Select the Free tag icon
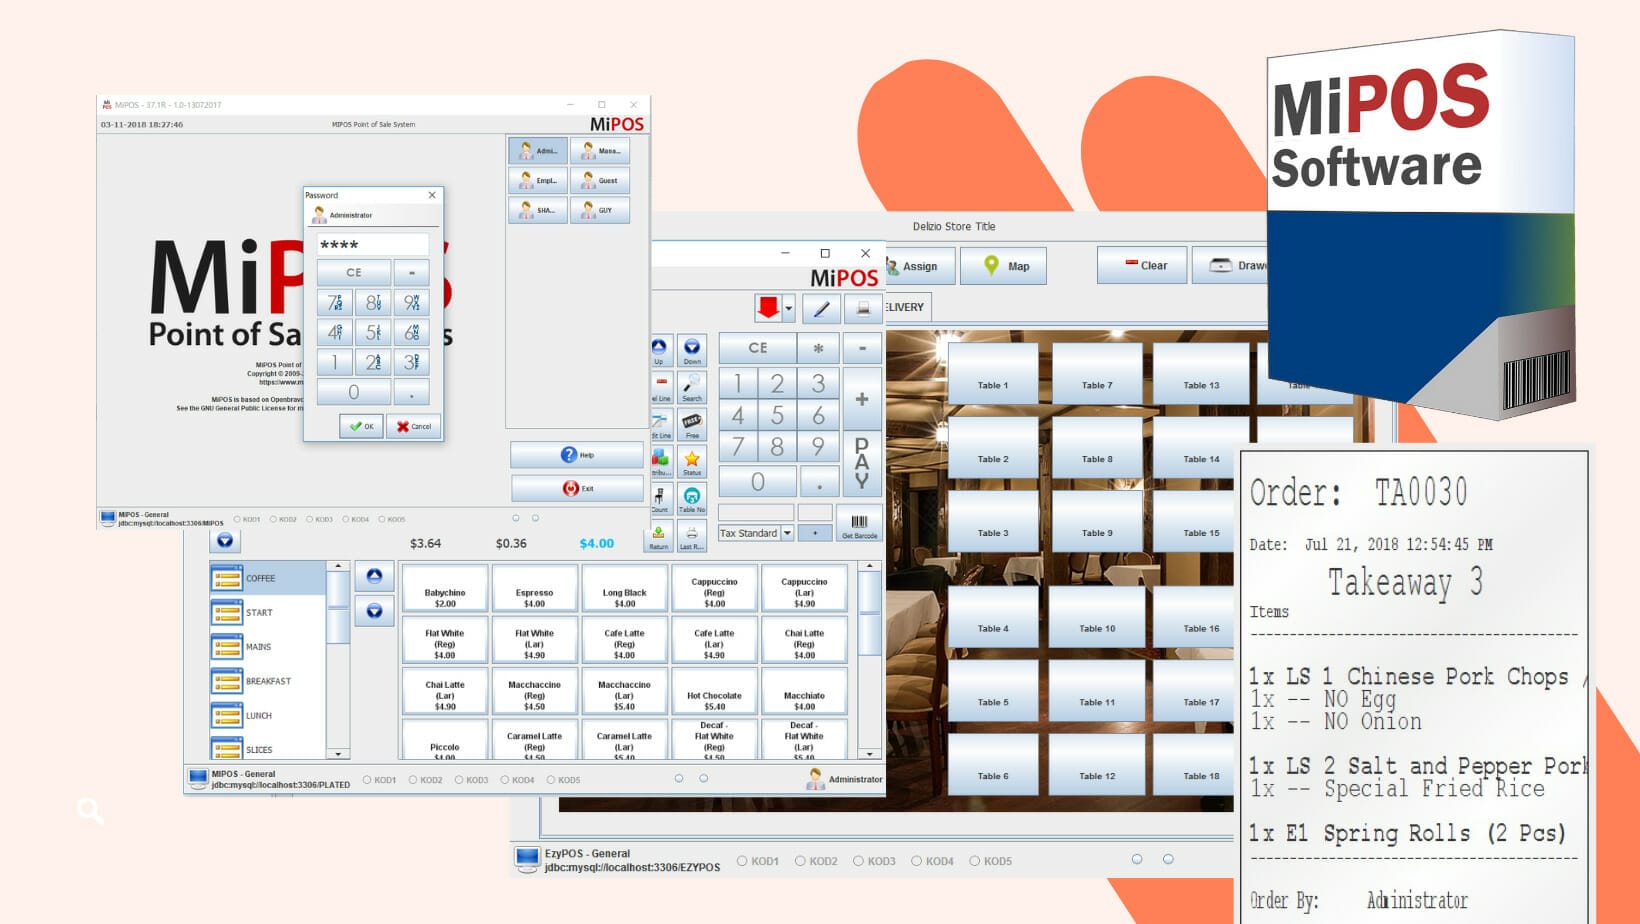This screenshot has width=1640, height=924. [692, 424]
